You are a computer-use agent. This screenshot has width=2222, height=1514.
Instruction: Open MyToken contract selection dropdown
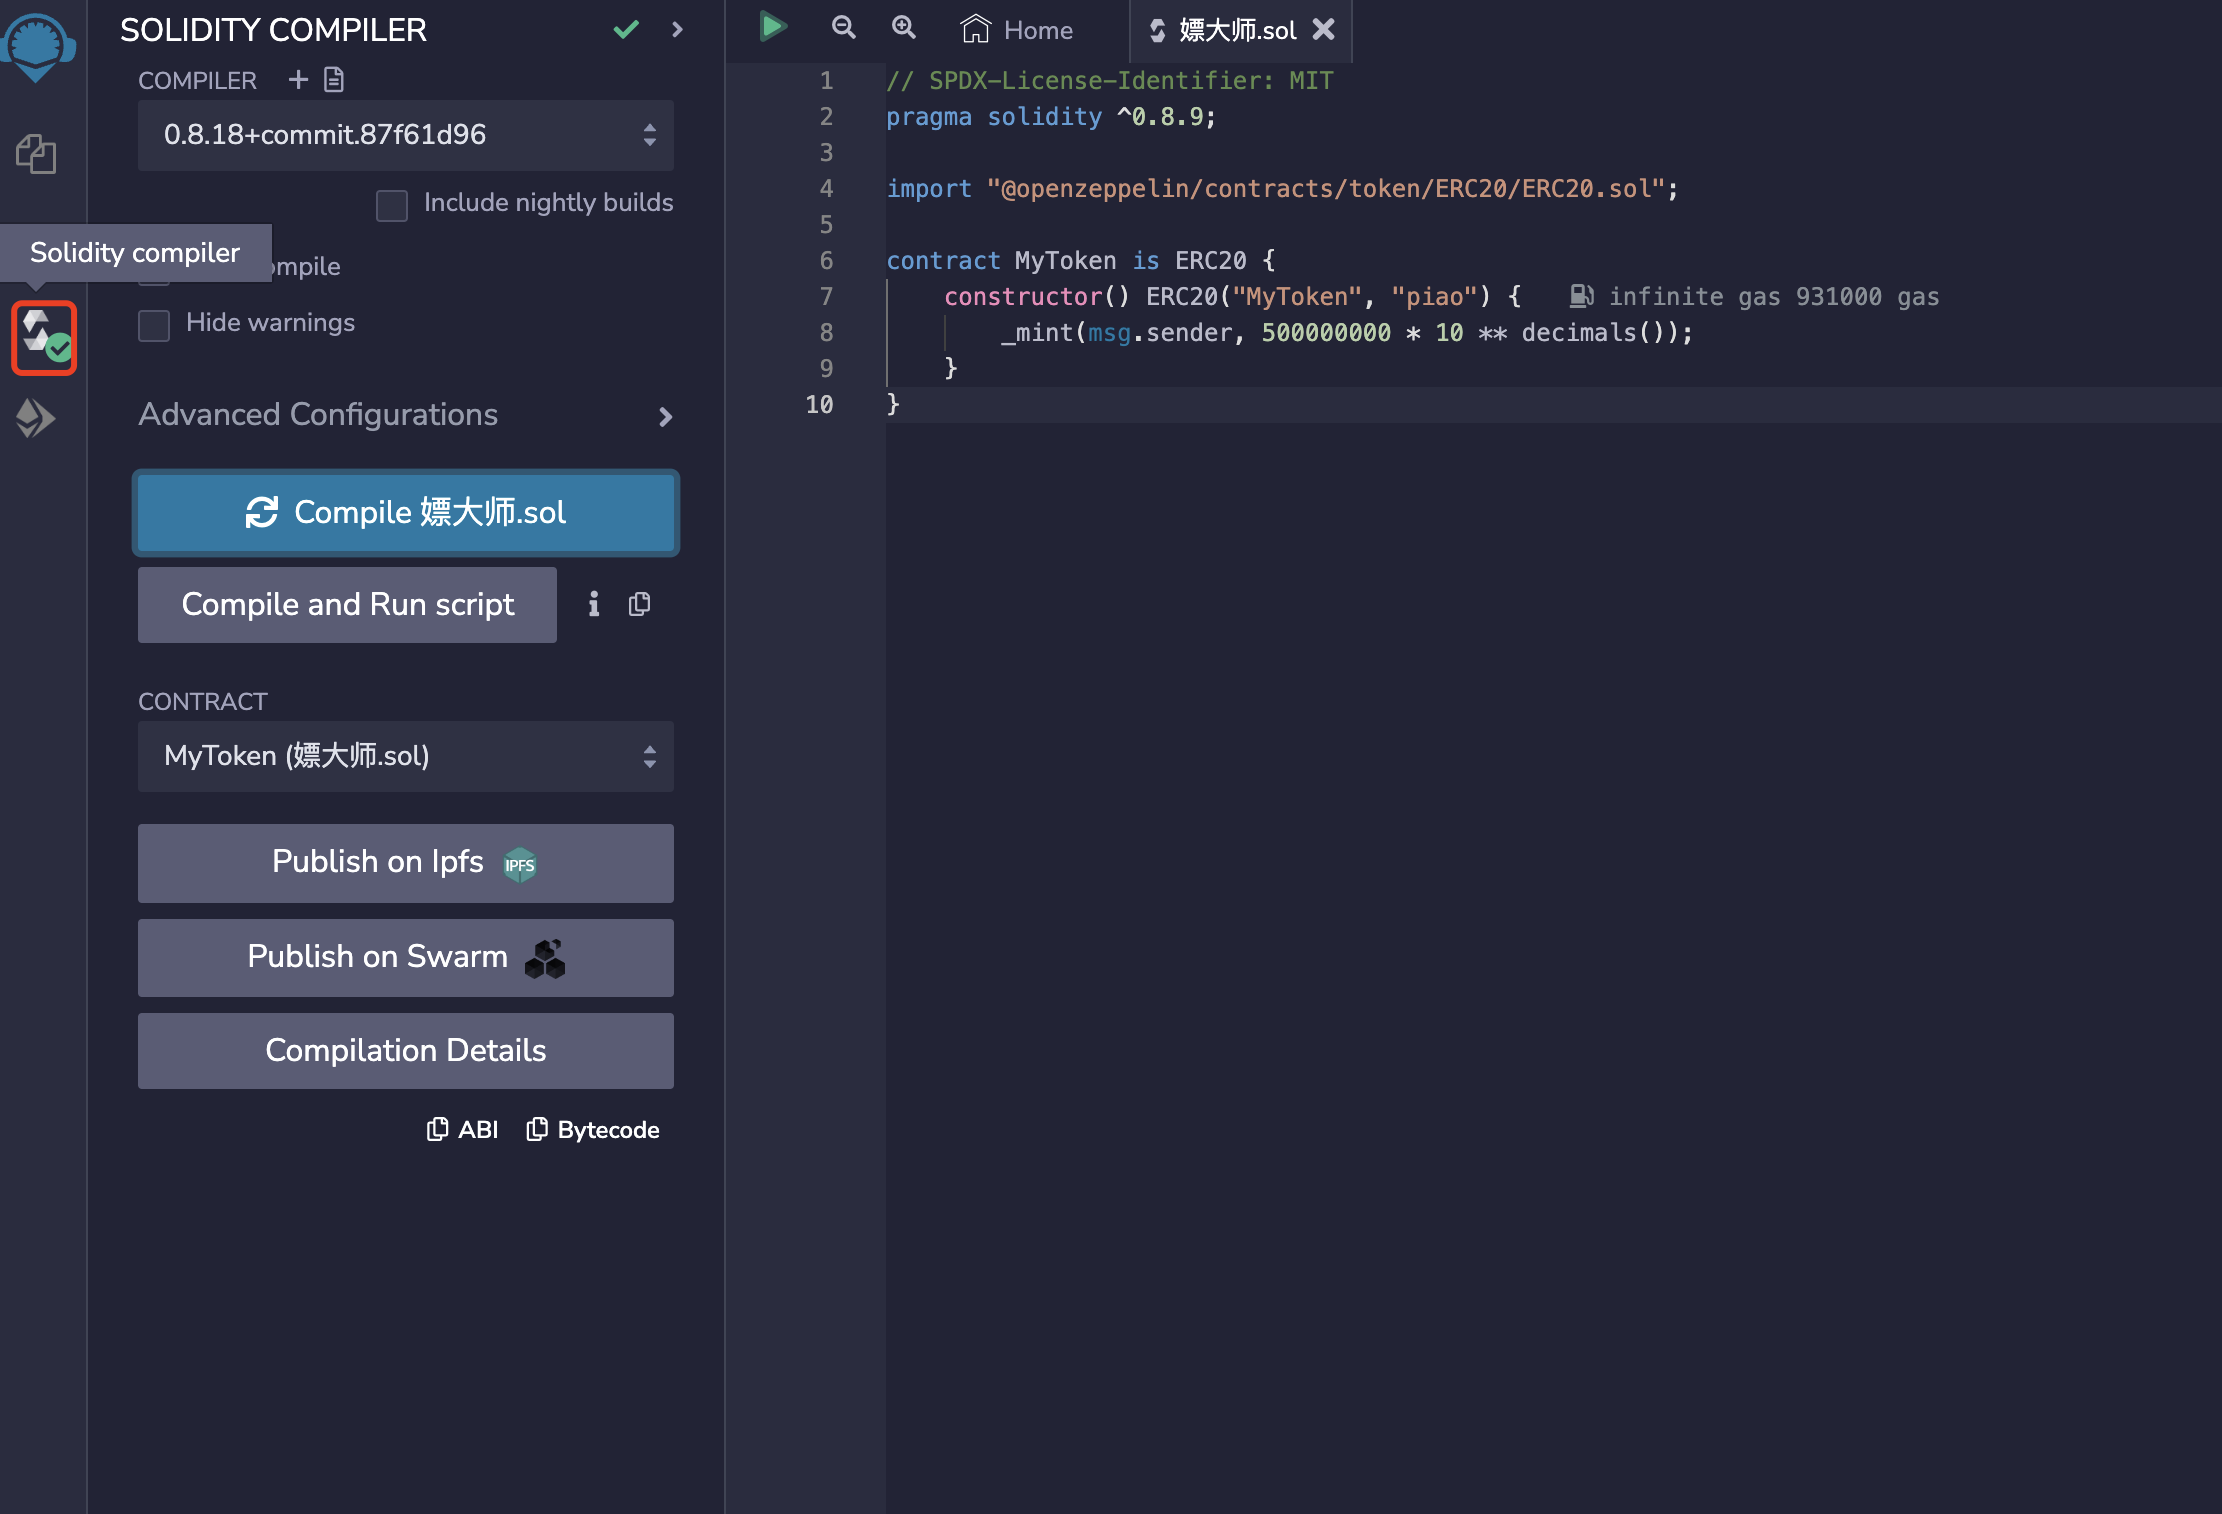[405, 756]
